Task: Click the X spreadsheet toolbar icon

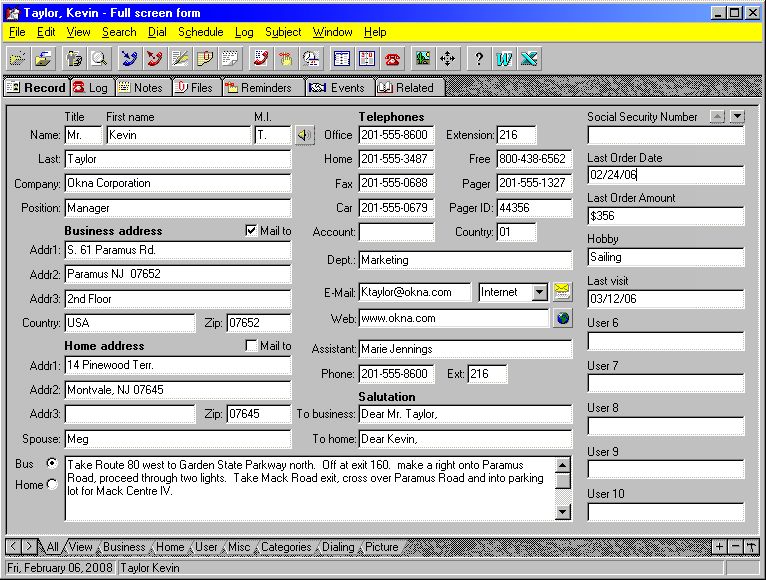Action: pos(529,59)
